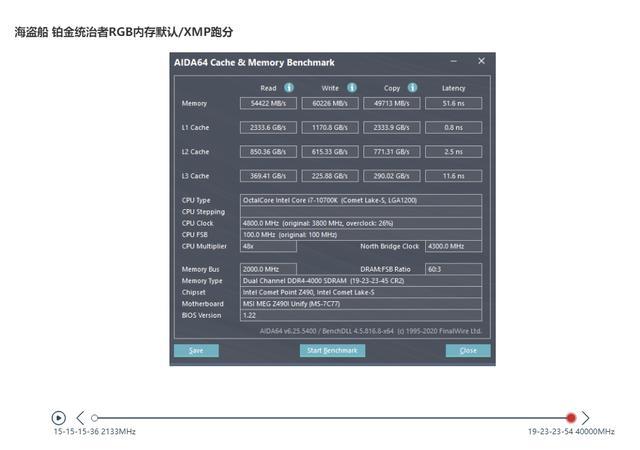Click the page heading about RGB内存默认/XMP跑分
The image size is (640, 450).
coord(124,32)
